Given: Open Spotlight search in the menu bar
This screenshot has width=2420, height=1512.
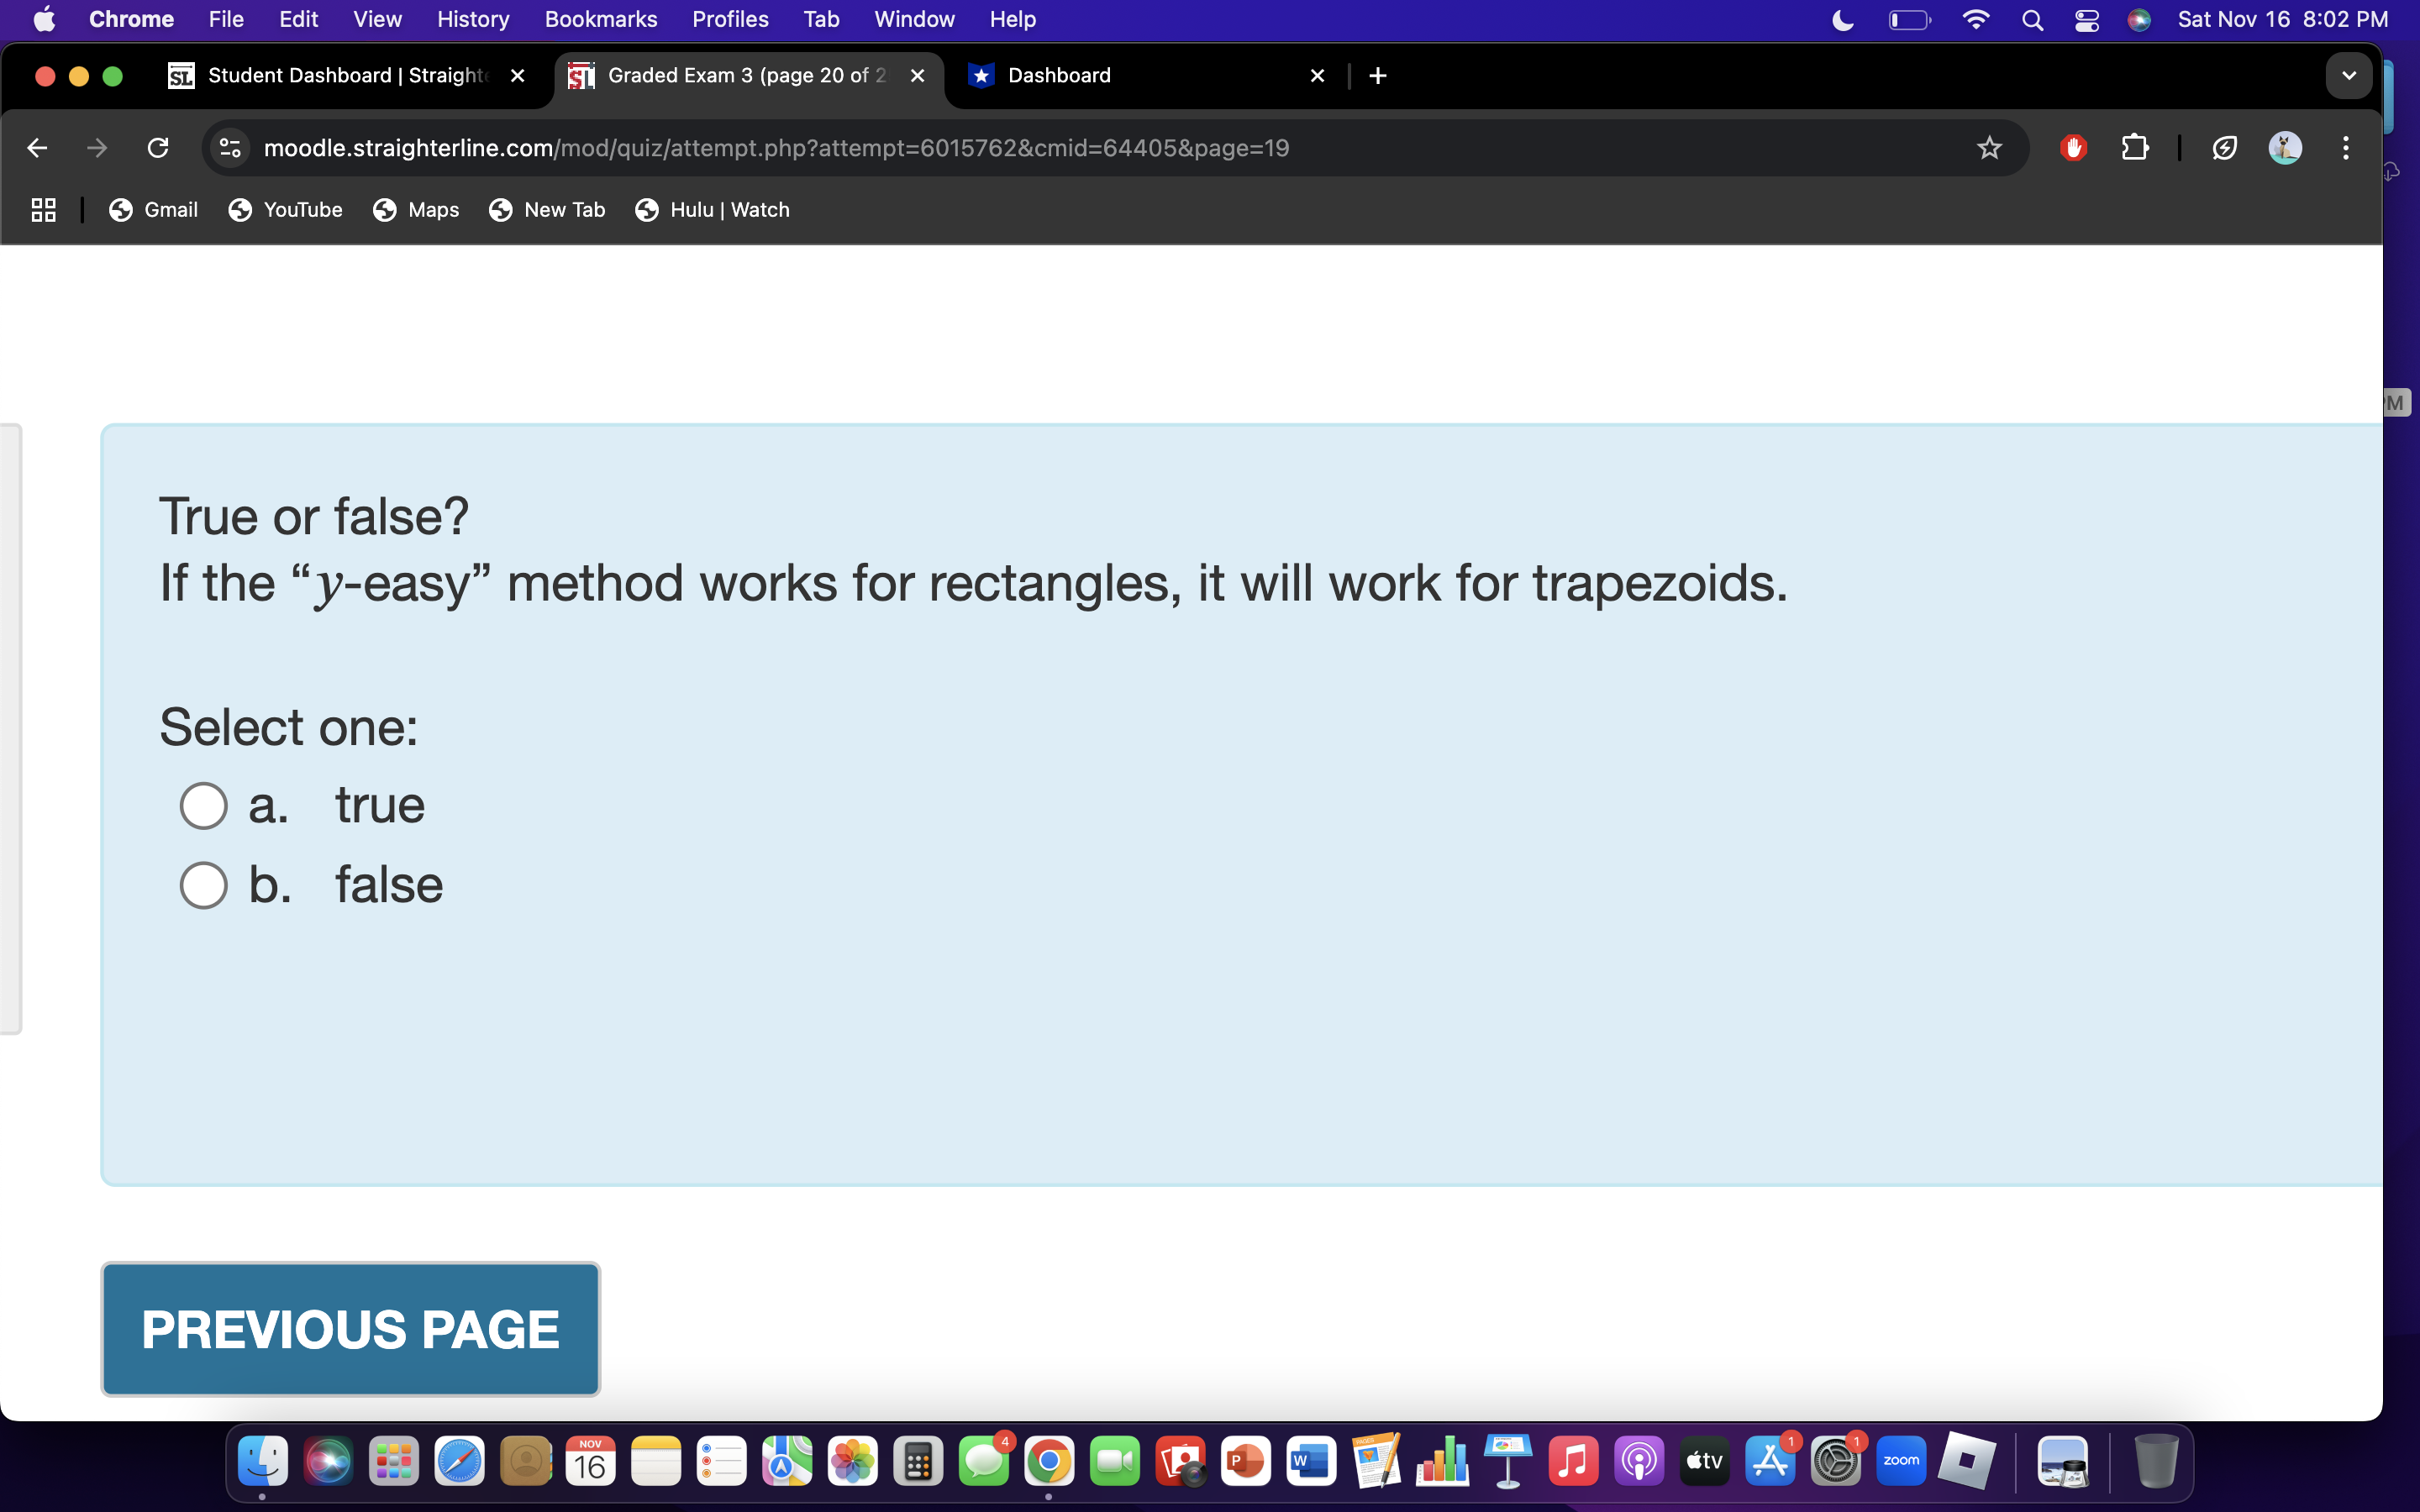Looking at the screenshot, I should point(2031,19).
